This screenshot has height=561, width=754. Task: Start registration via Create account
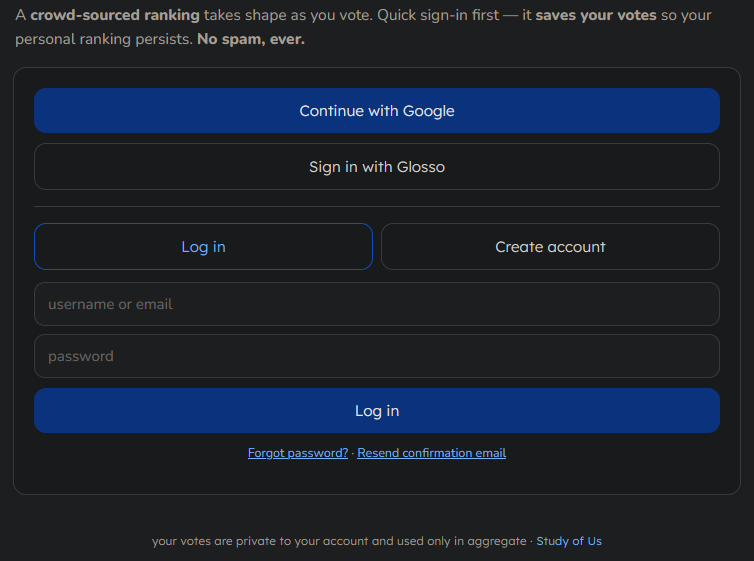[550, 247]
